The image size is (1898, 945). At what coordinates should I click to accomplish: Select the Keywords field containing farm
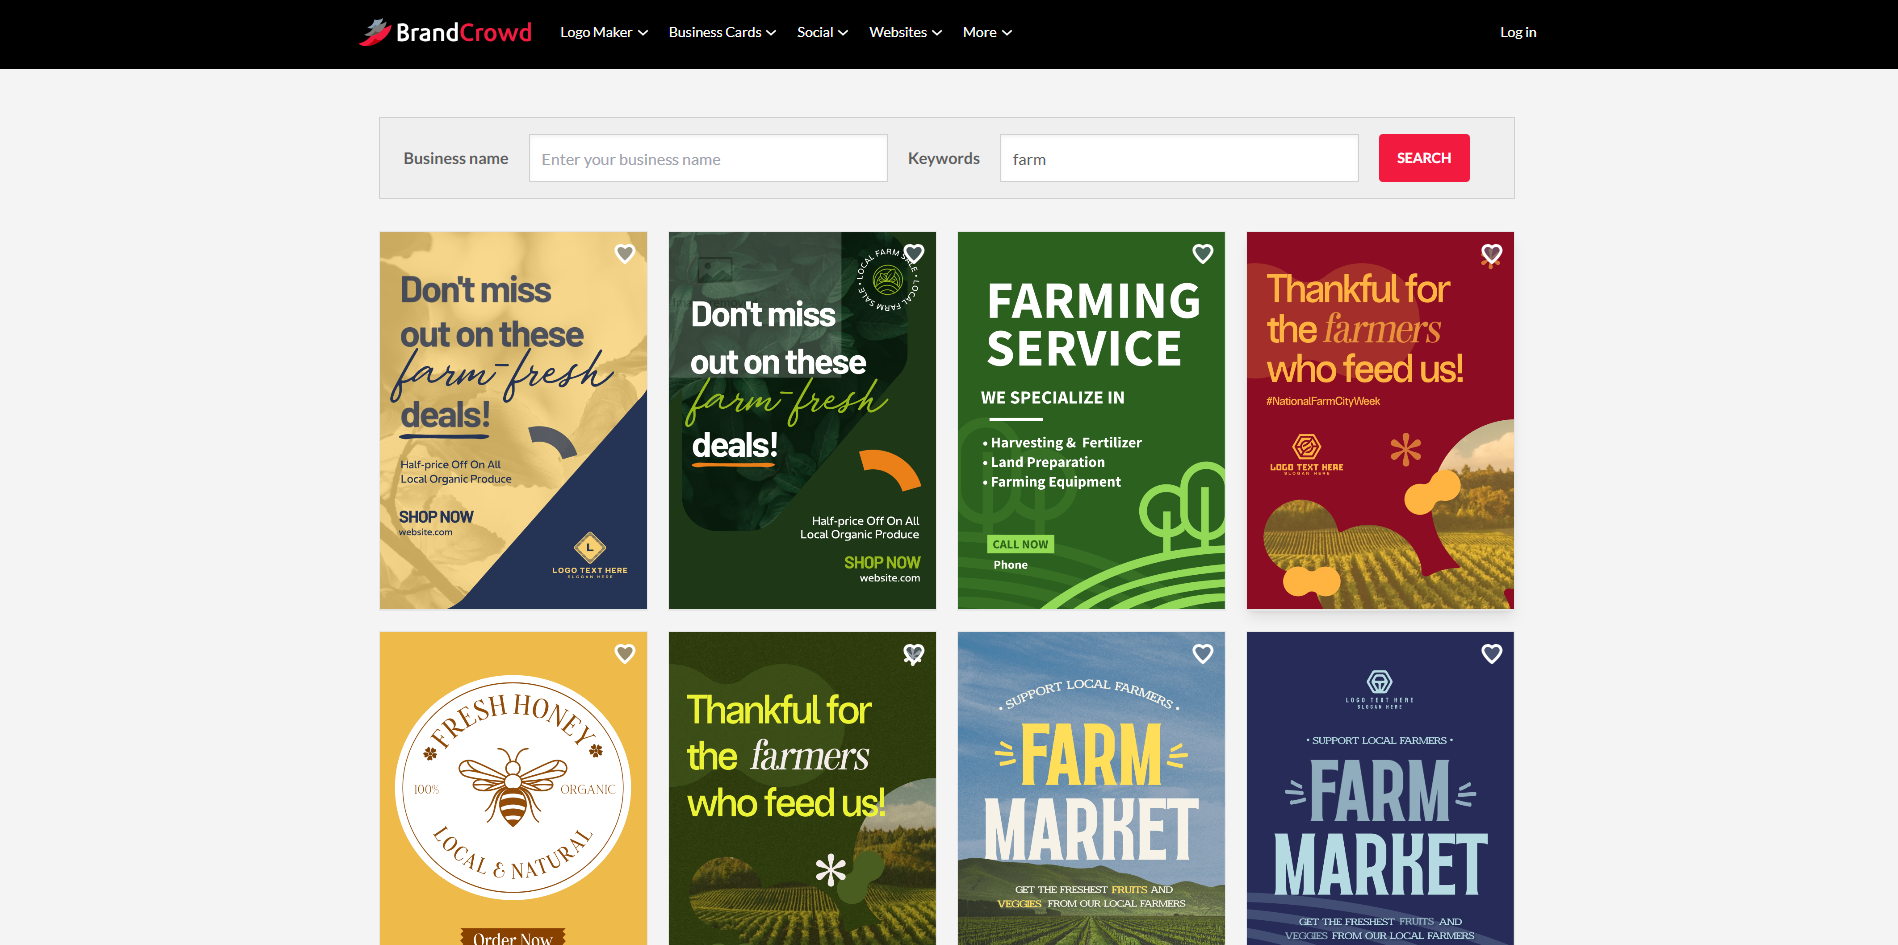click(x=1178, y=158)
